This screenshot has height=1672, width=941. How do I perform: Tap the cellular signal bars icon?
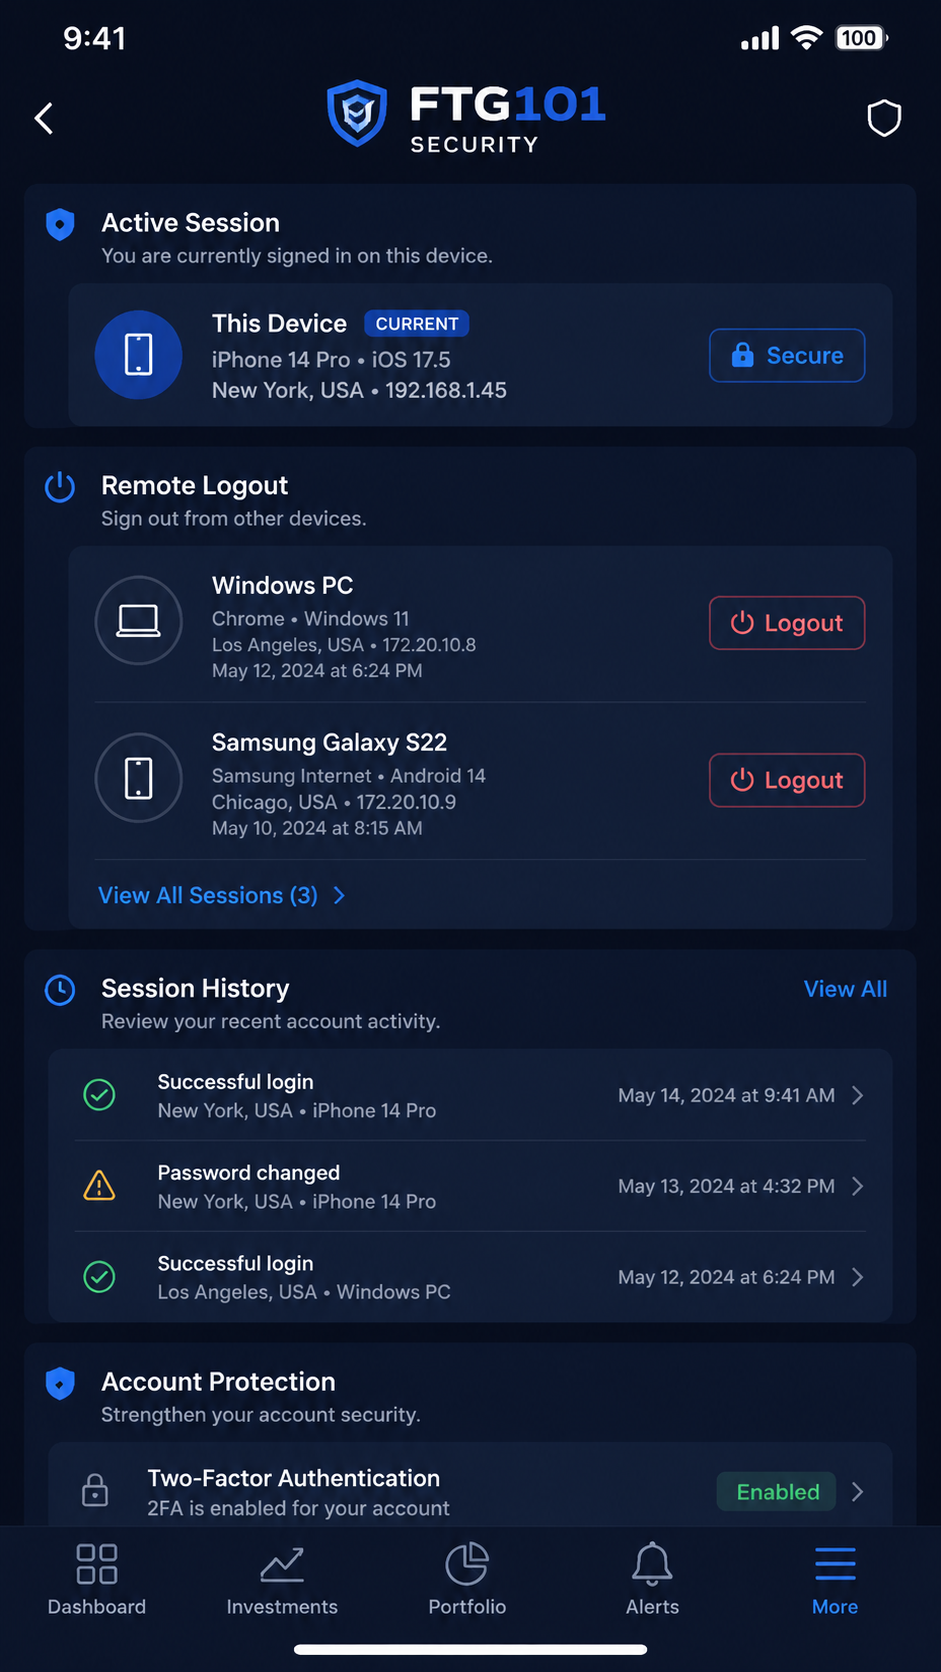point(759,39)
